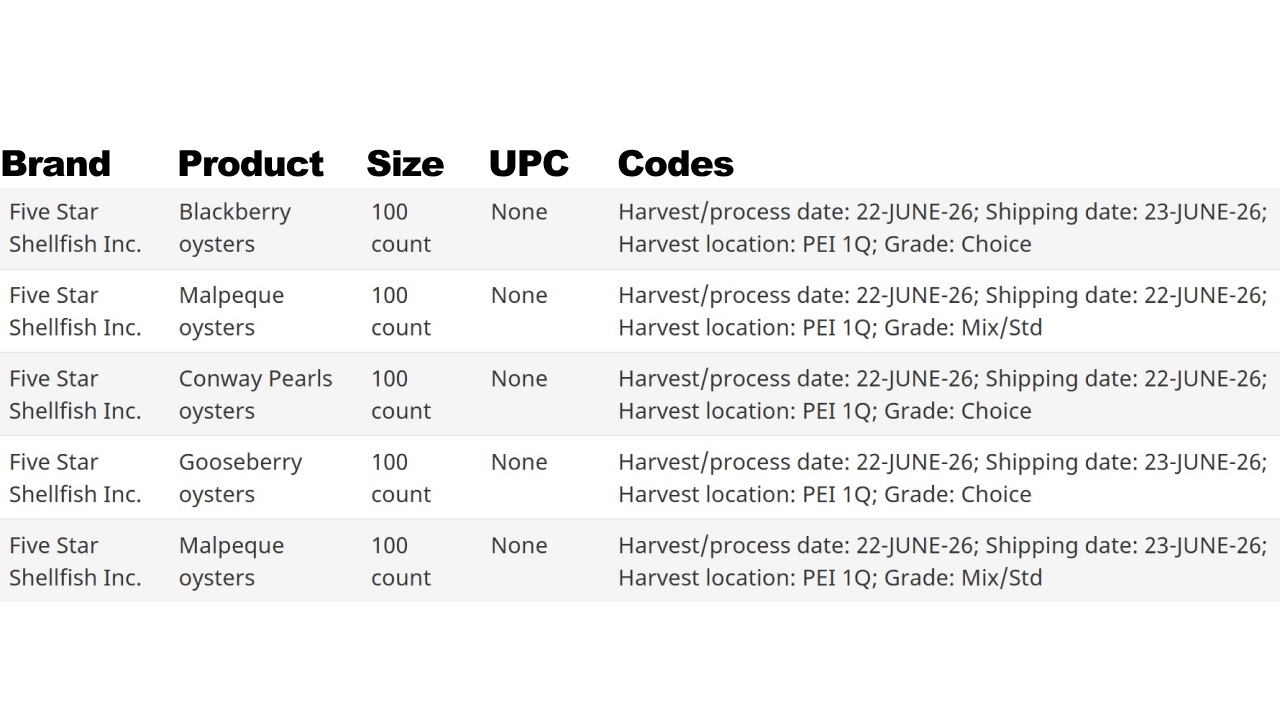This screenshot has height=725, width=1280.
Task: Click the 100 count cell for Conway Pearls
Action: point(401,395)
